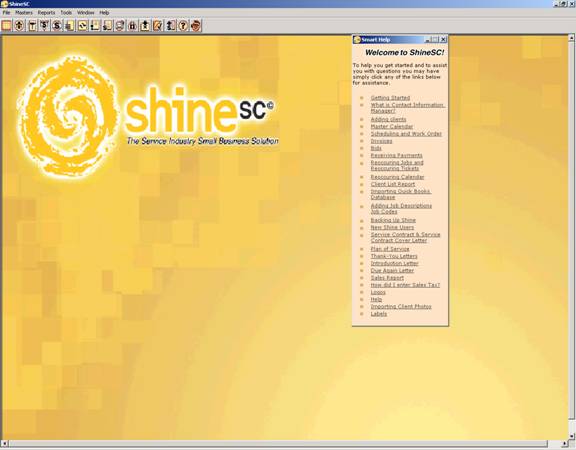Close the Smart Help panel
Screen dimensions: 576x450
443,39
